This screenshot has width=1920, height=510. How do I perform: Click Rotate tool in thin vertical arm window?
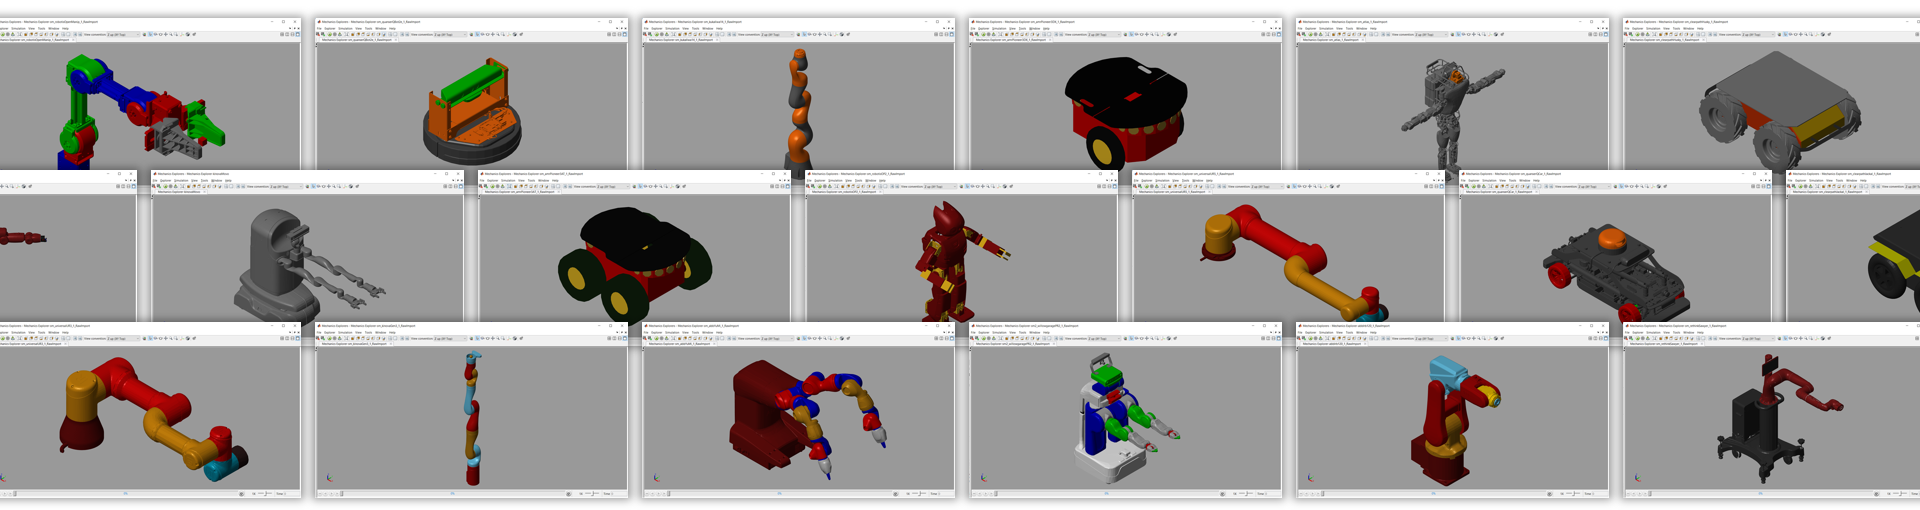click(x=482, y=339)
